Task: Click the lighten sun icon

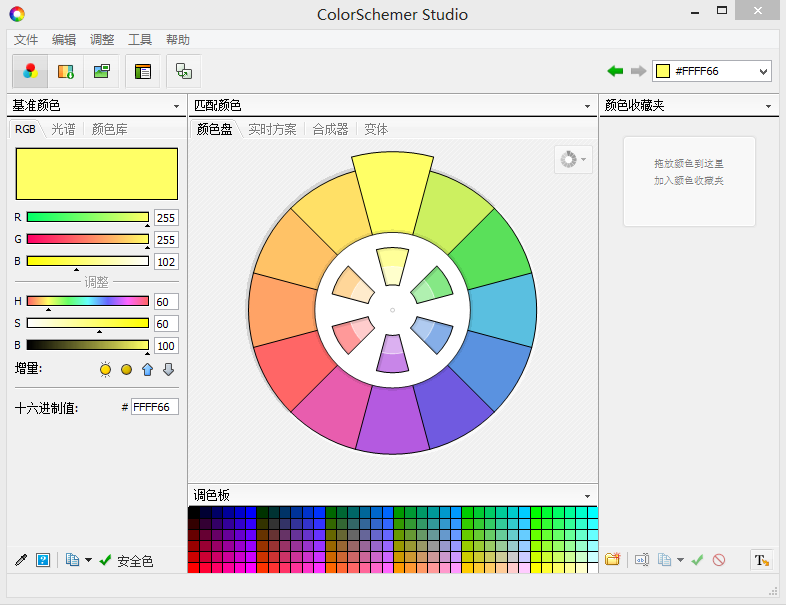Action: coord(105,369)
